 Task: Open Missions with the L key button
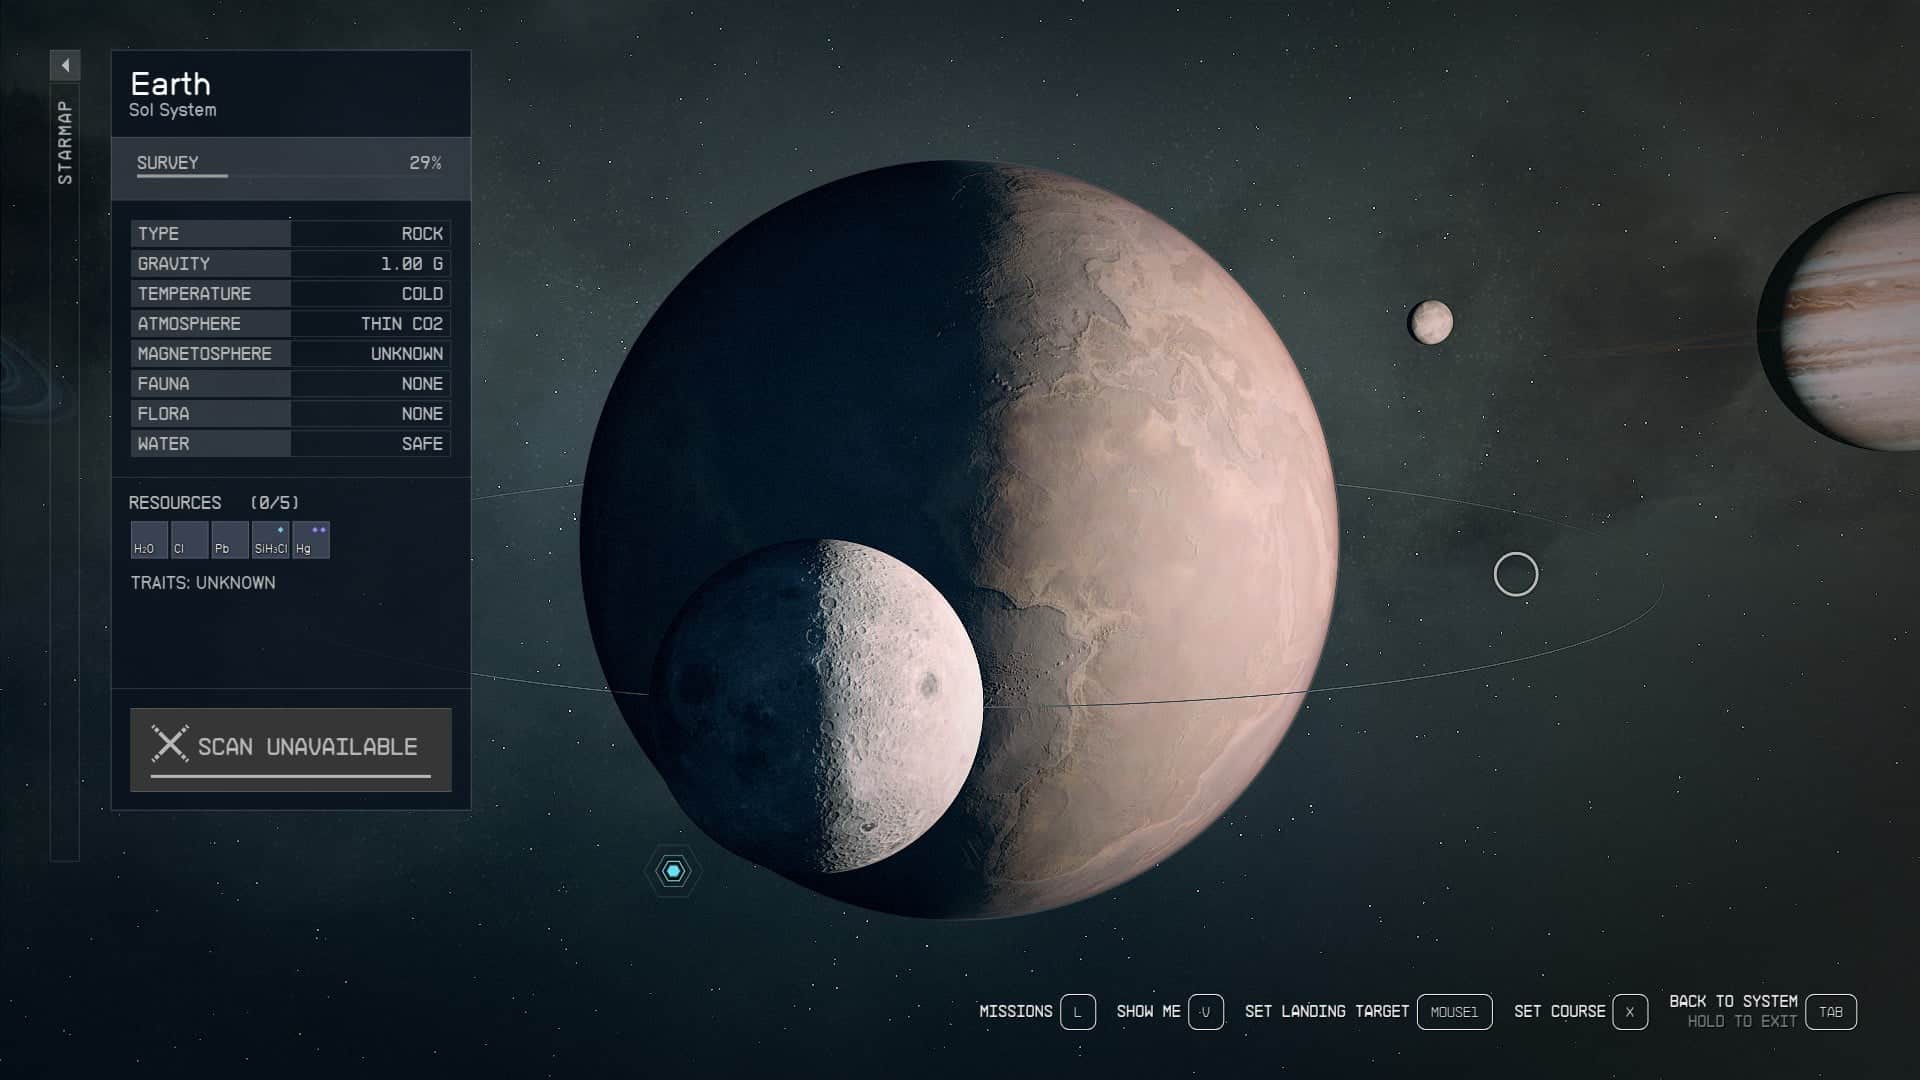point(1078,1012)
